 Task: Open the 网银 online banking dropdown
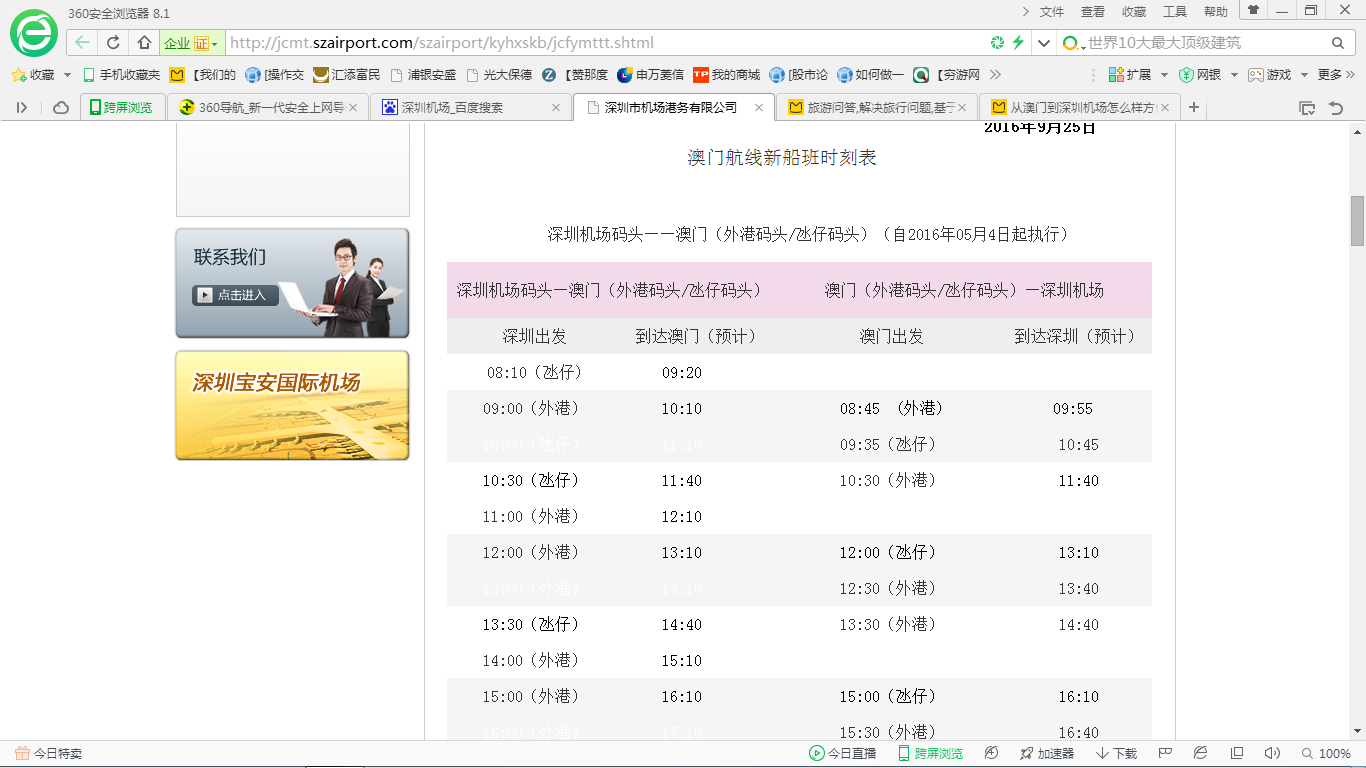click(x=1209, y=75)
